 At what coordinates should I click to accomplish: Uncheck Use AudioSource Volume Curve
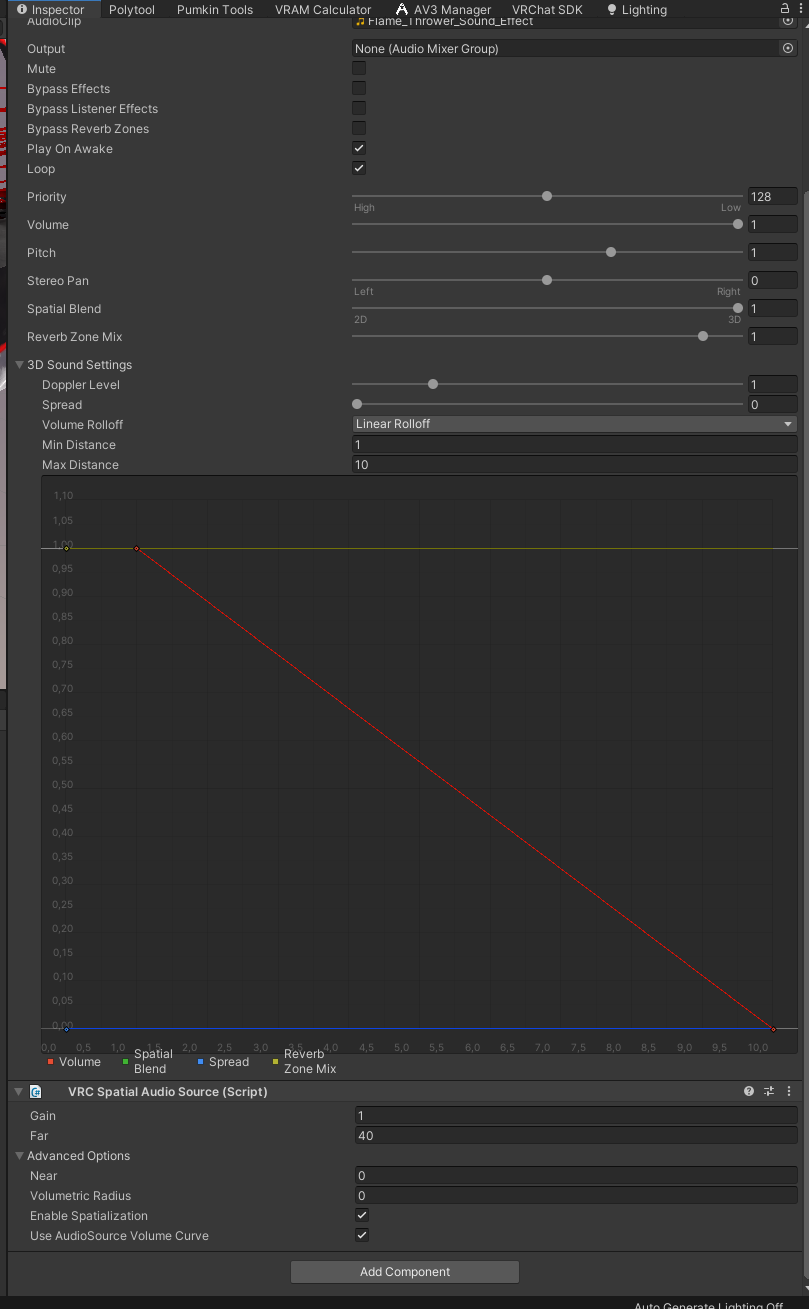click(x=362, y=1235)
